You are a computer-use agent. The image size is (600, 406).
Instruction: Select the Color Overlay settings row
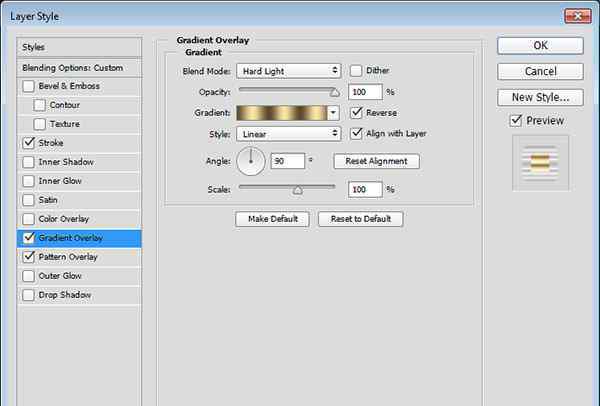(x=79, y=219)
